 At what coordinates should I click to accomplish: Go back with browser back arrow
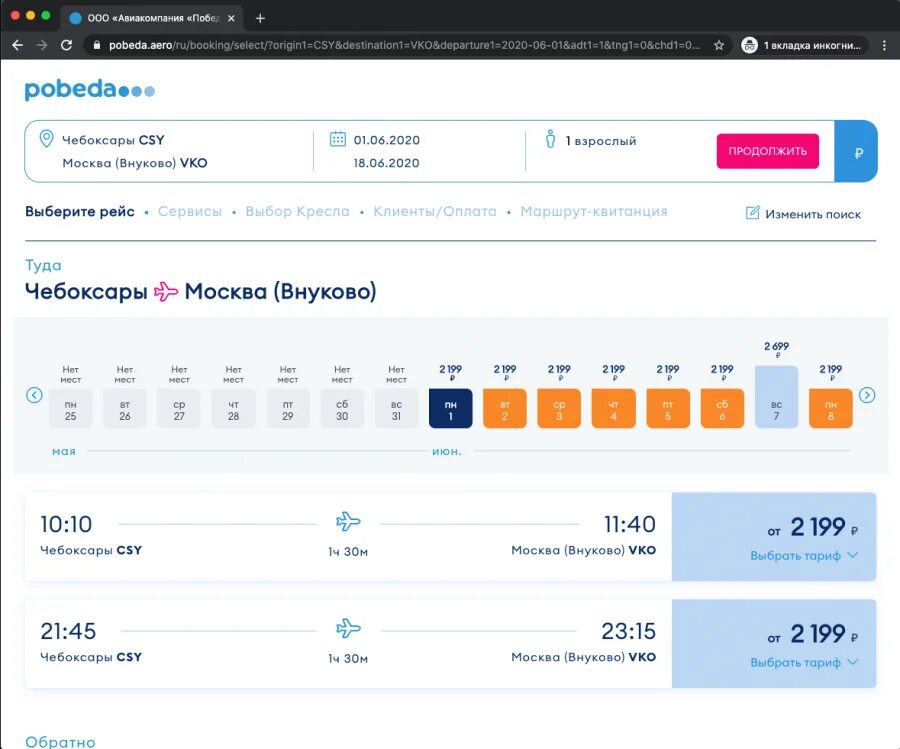point(17,45)
